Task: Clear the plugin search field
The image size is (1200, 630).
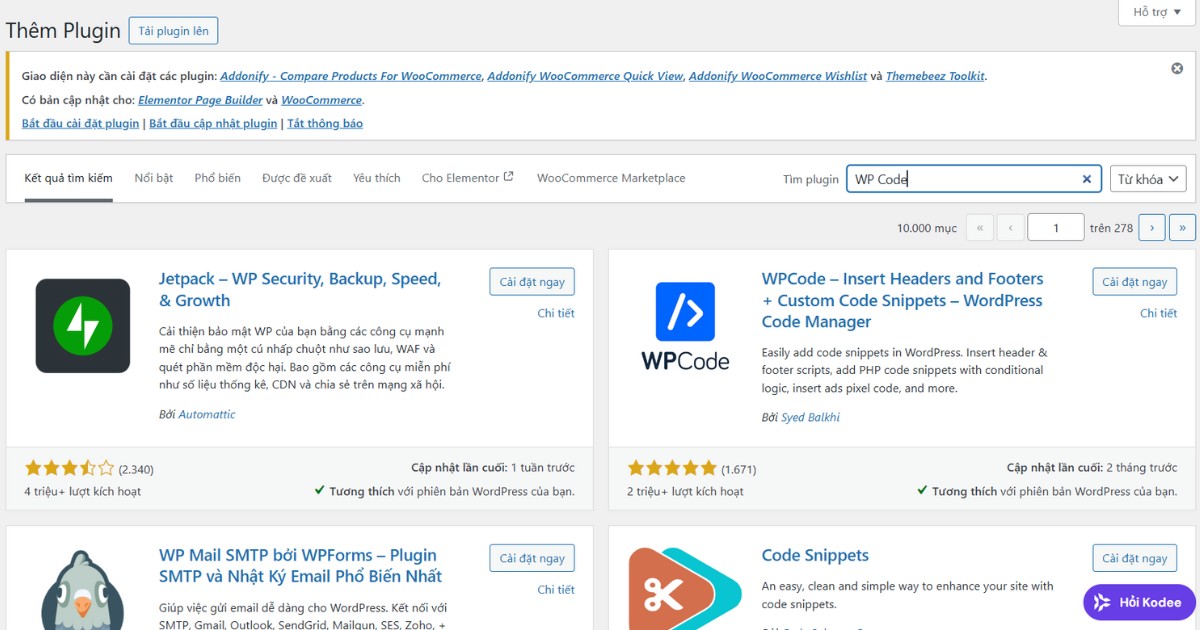Action: click(1087, 179)
